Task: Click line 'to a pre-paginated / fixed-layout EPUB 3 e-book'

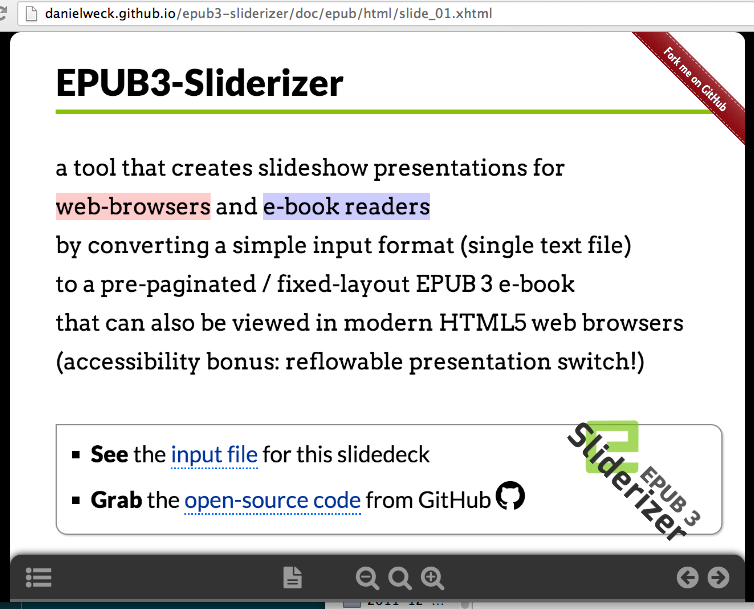Action: [315, 284]
